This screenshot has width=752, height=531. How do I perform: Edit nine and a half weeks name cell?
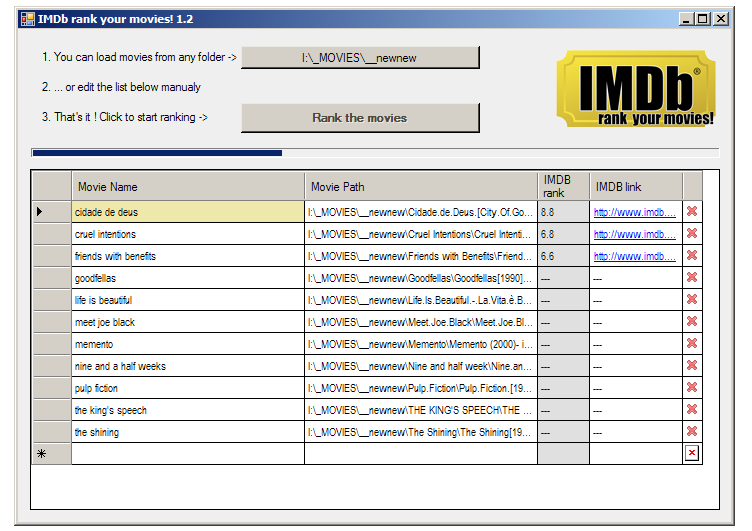(x=188, y=366)
